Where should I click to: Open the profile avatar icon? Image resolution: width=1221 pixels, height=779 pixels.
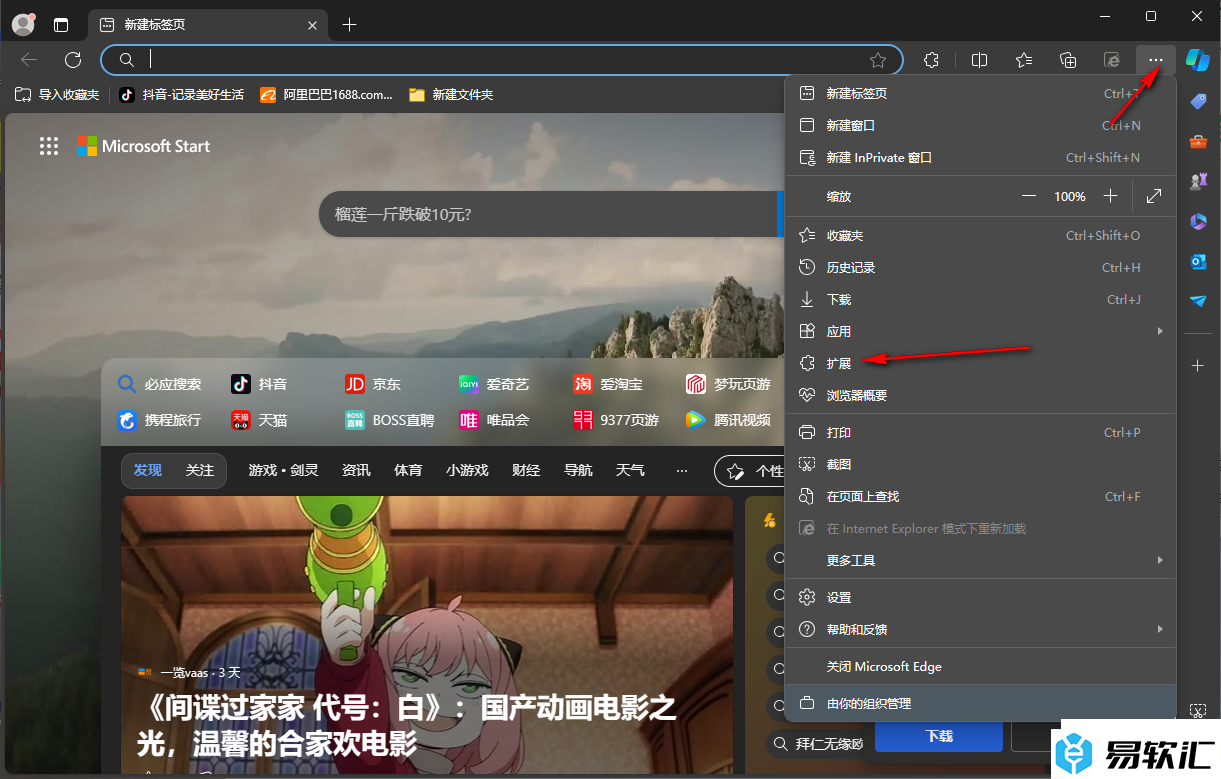(x=23, y=24)
